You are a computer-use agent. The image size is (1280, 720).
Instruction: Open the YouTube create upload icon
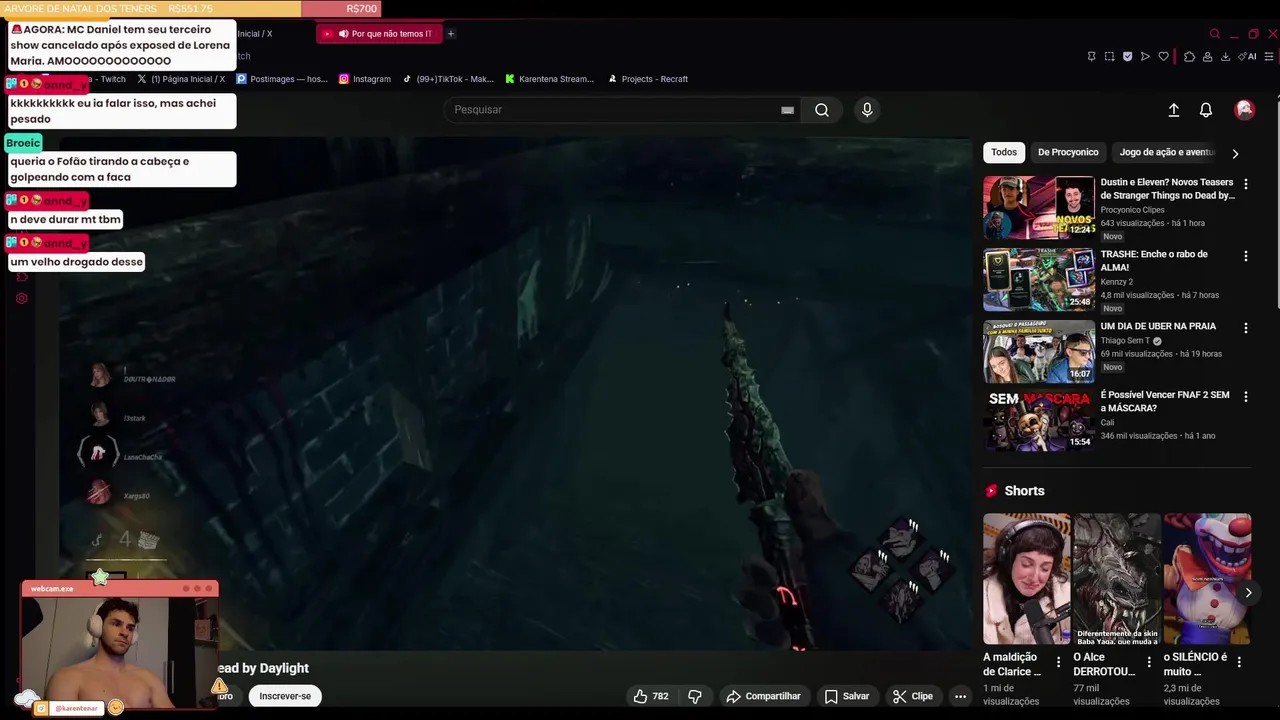pos(1174,110)
